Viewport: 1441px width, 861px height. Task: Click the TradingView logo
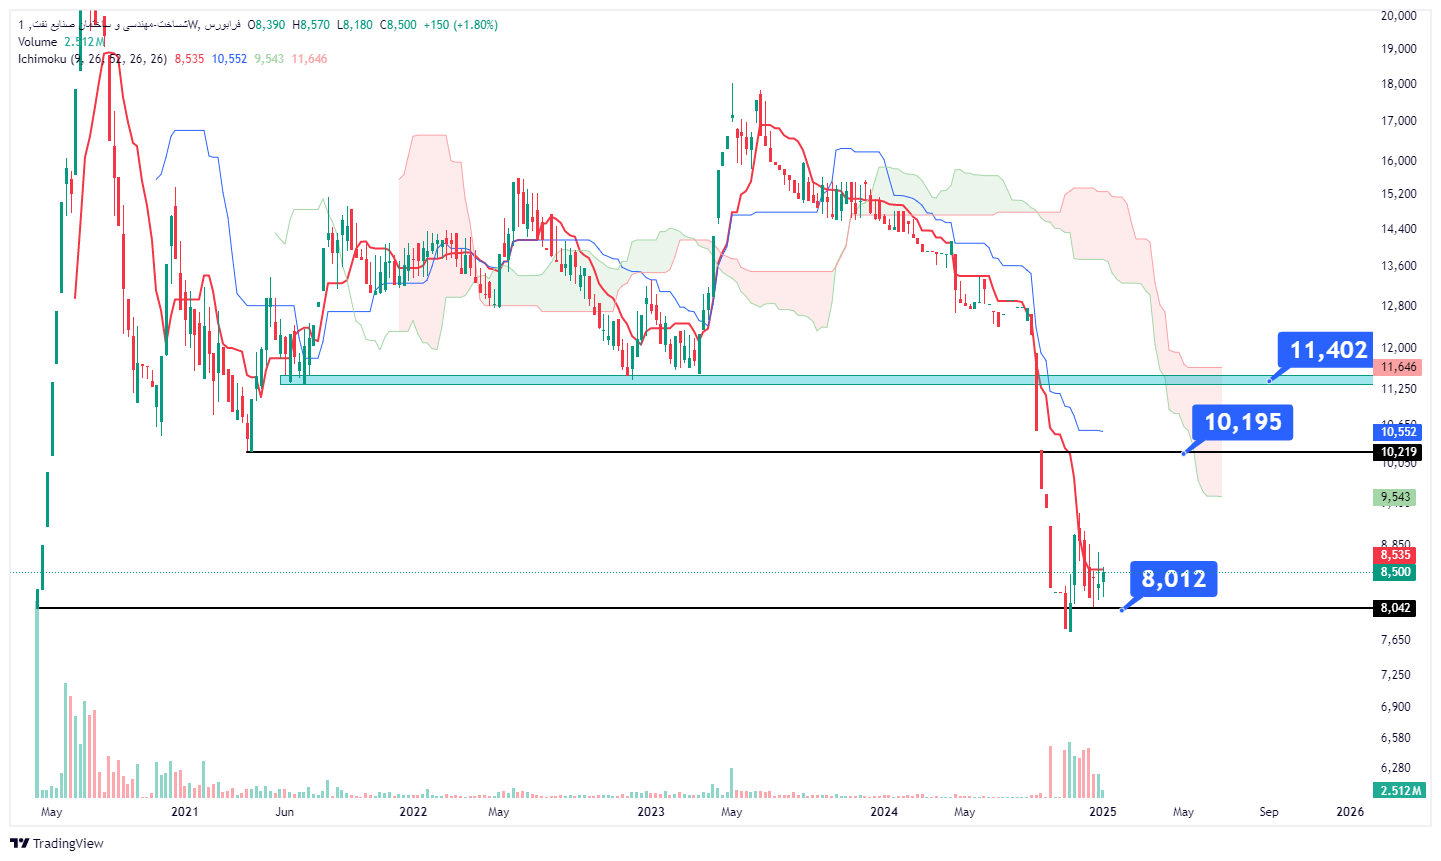point(57,843)
